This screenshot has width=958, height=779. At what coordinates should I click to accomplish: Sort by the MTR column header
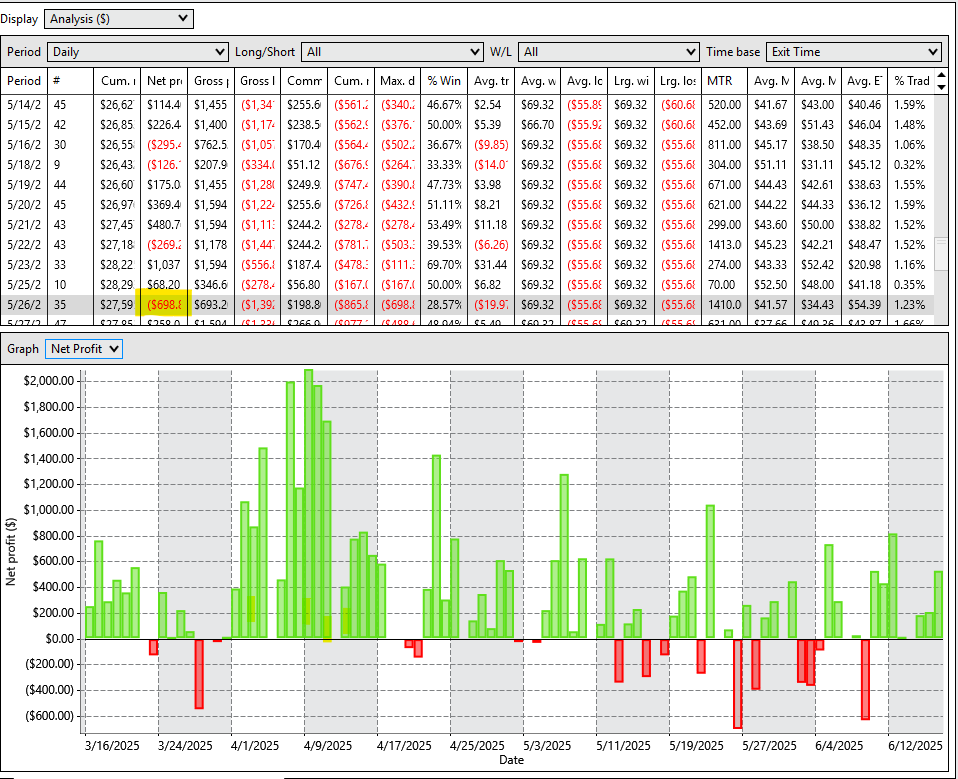coord(725,81)
